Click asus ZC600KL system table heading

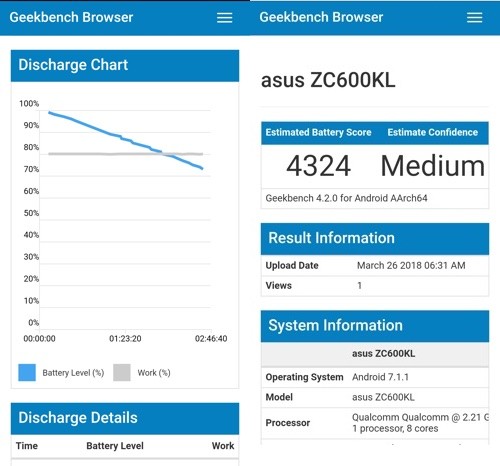(383, 353)
